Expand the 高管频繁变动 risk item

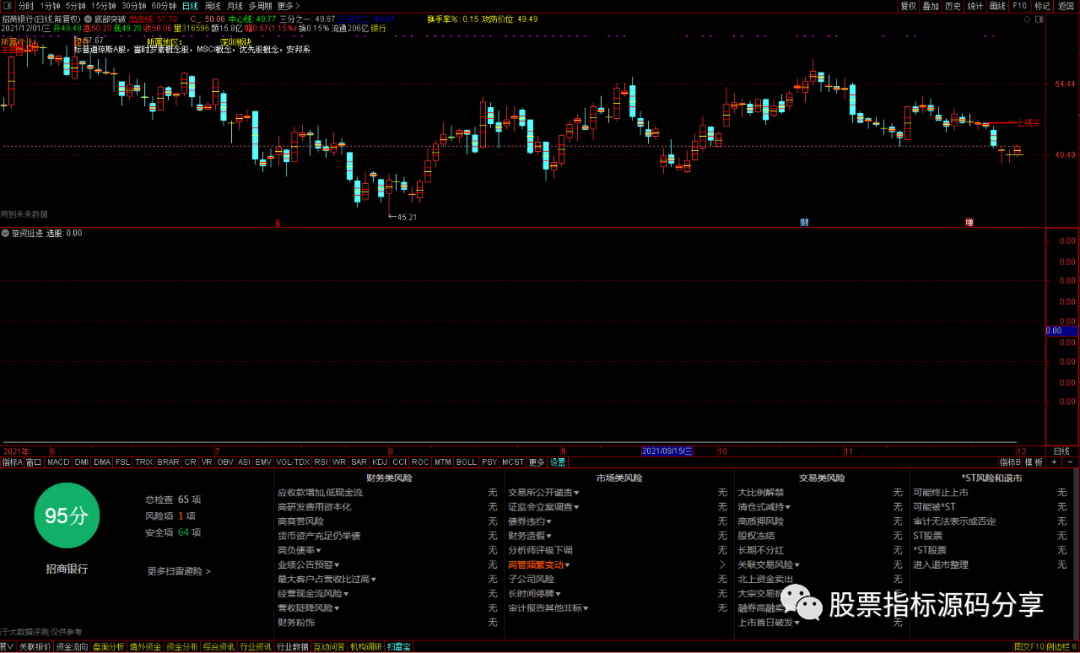[539, 565]
